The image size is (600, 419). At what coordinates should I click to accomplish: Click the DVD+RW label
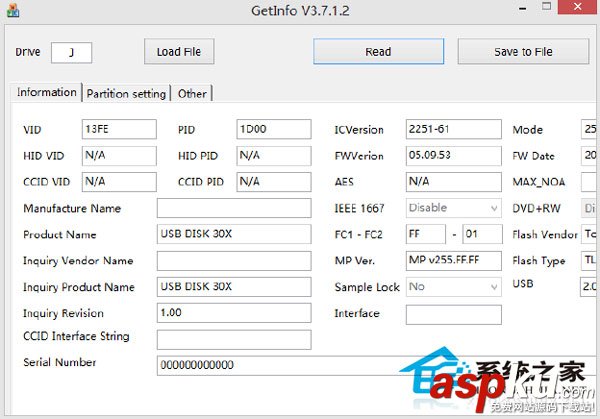tap(536, 208)
